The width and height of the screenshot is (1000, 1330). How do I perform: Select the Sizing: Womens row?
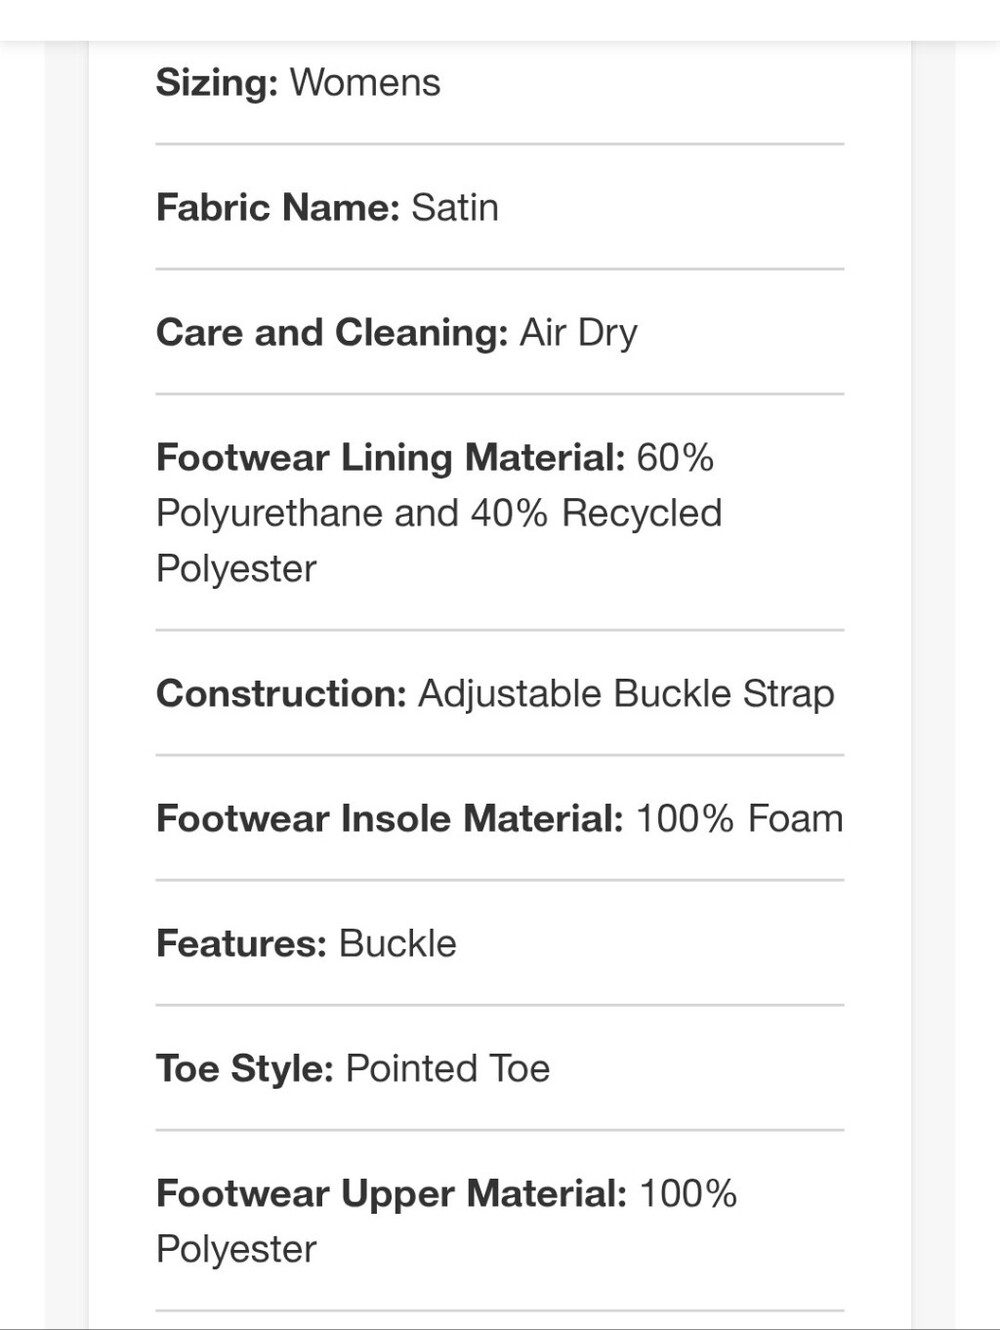pyautogui.click(x=500, y=83)
